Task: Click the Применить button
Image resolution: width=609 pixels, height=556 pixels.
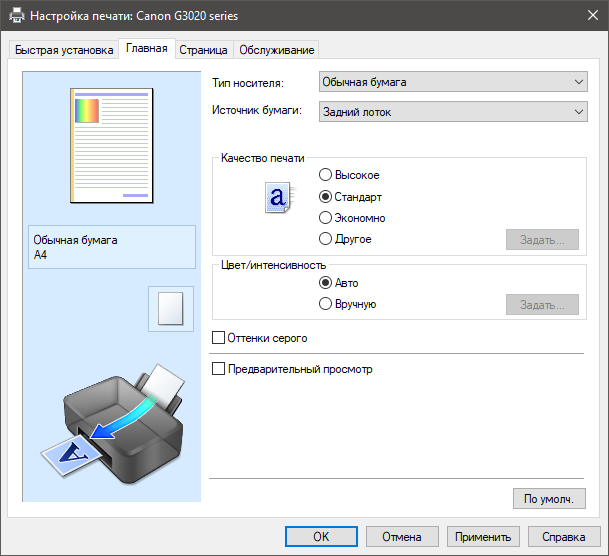Action: (x=483, y=537)
